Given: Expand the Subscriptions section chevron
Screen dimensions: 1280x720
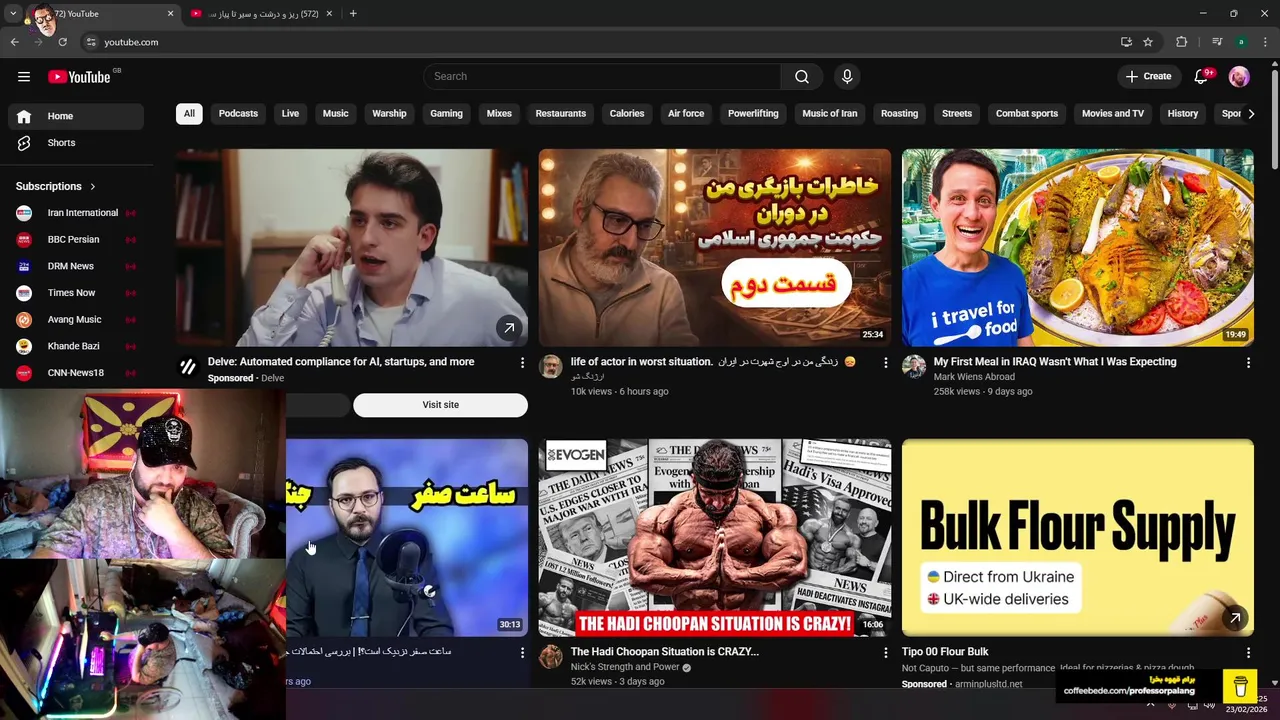Looking at the screenshot, I should [x=93, y=186].
